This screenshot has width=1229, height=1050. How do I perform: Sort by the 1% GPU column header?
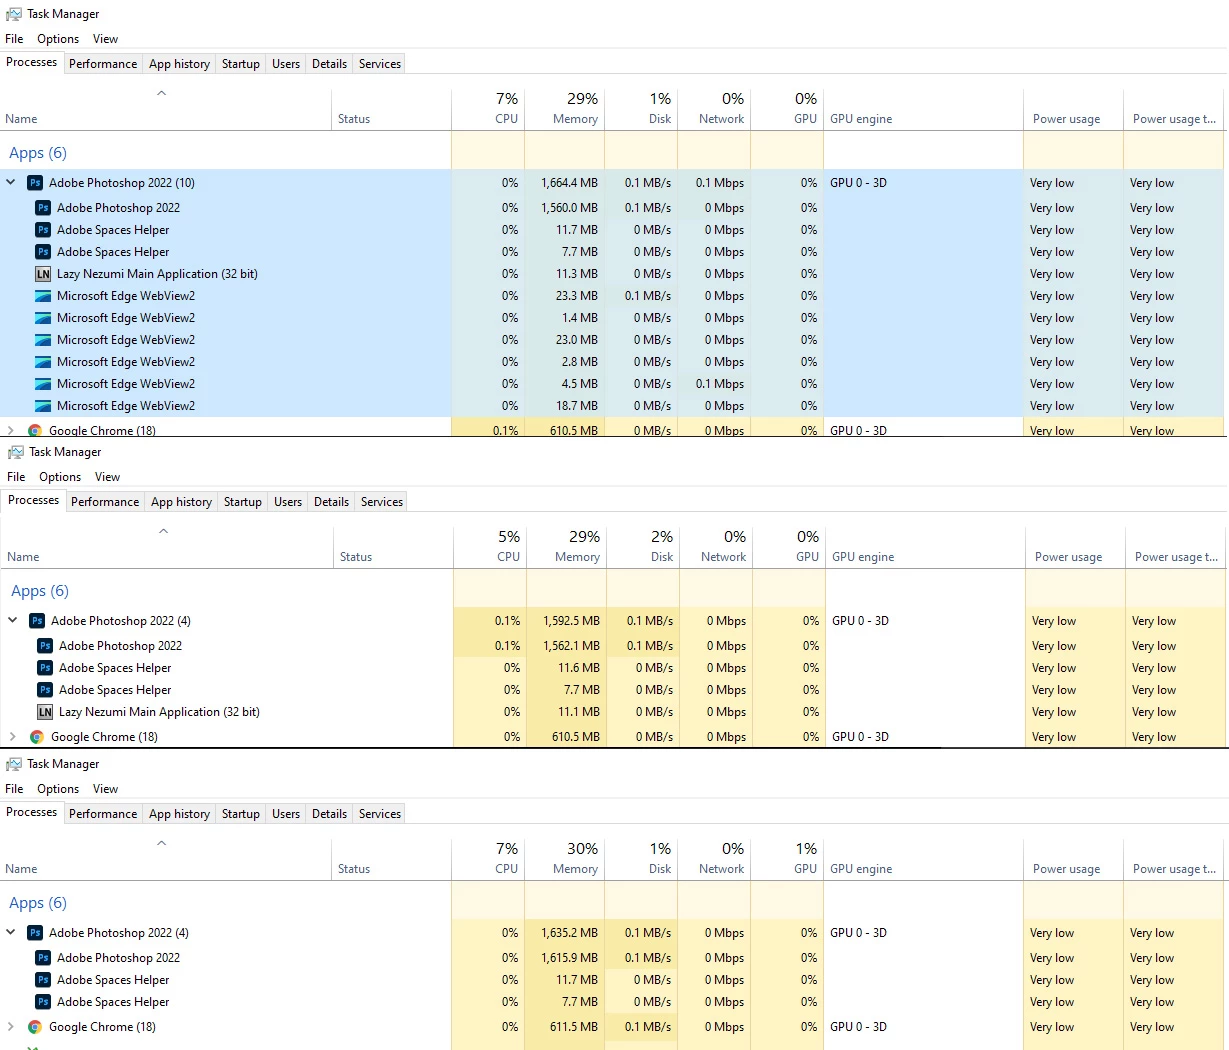pos(787,858)
